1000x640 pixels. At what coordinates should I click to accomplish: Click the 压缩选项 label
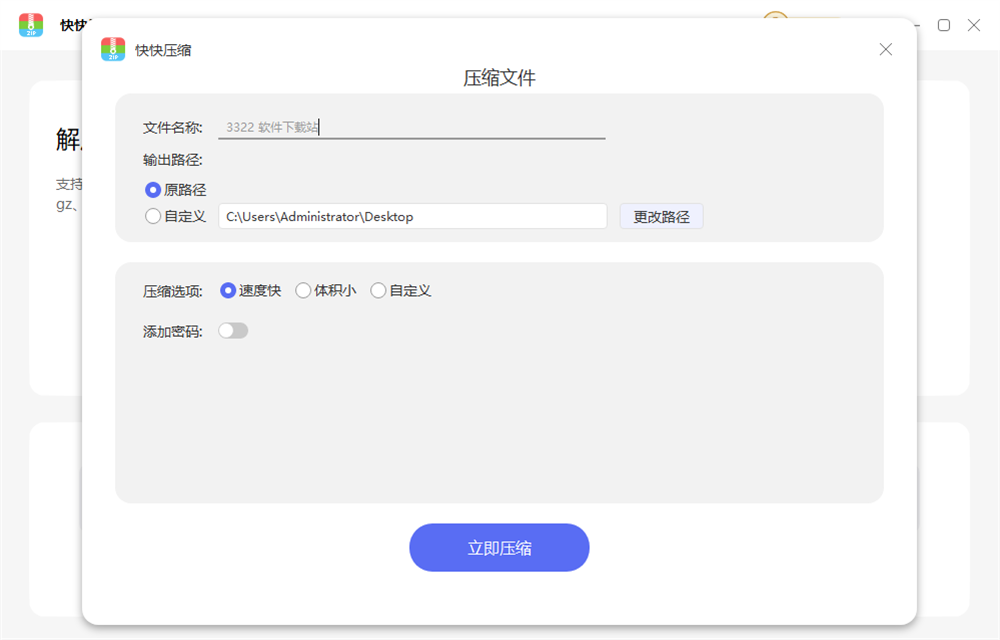pyautogui.click(x=173, y=291)
